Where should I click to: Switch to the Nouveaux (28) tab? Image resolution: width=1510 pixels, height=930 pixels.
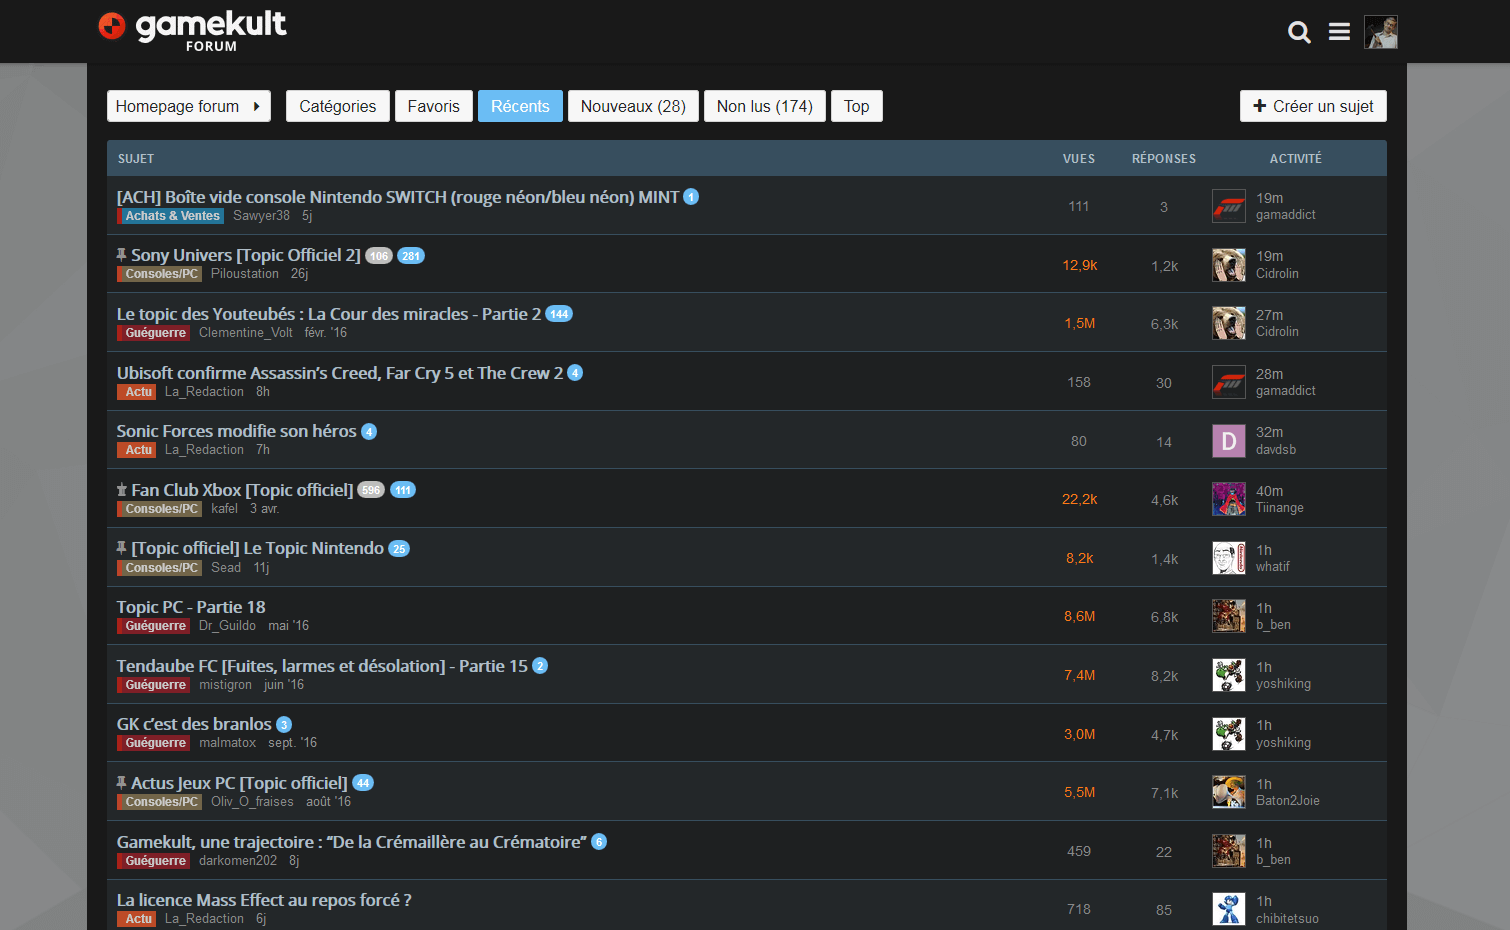[633, 106]
